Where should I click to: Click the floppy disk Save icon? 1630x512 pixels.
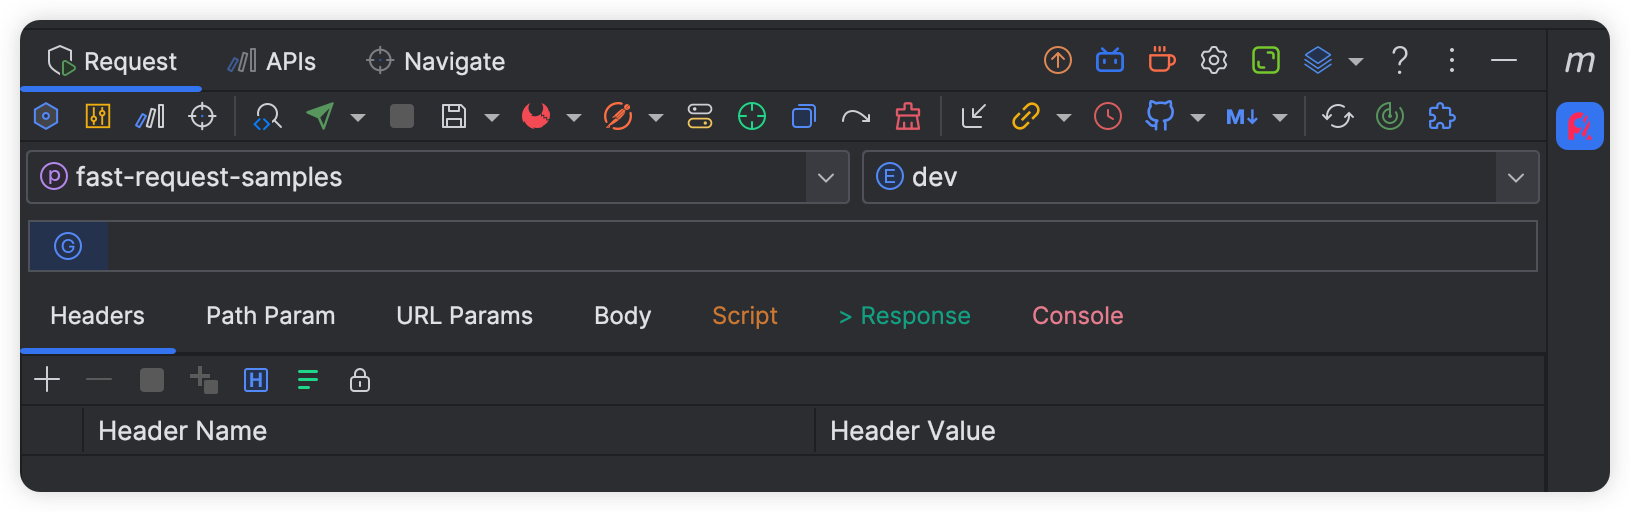[454, 117]
